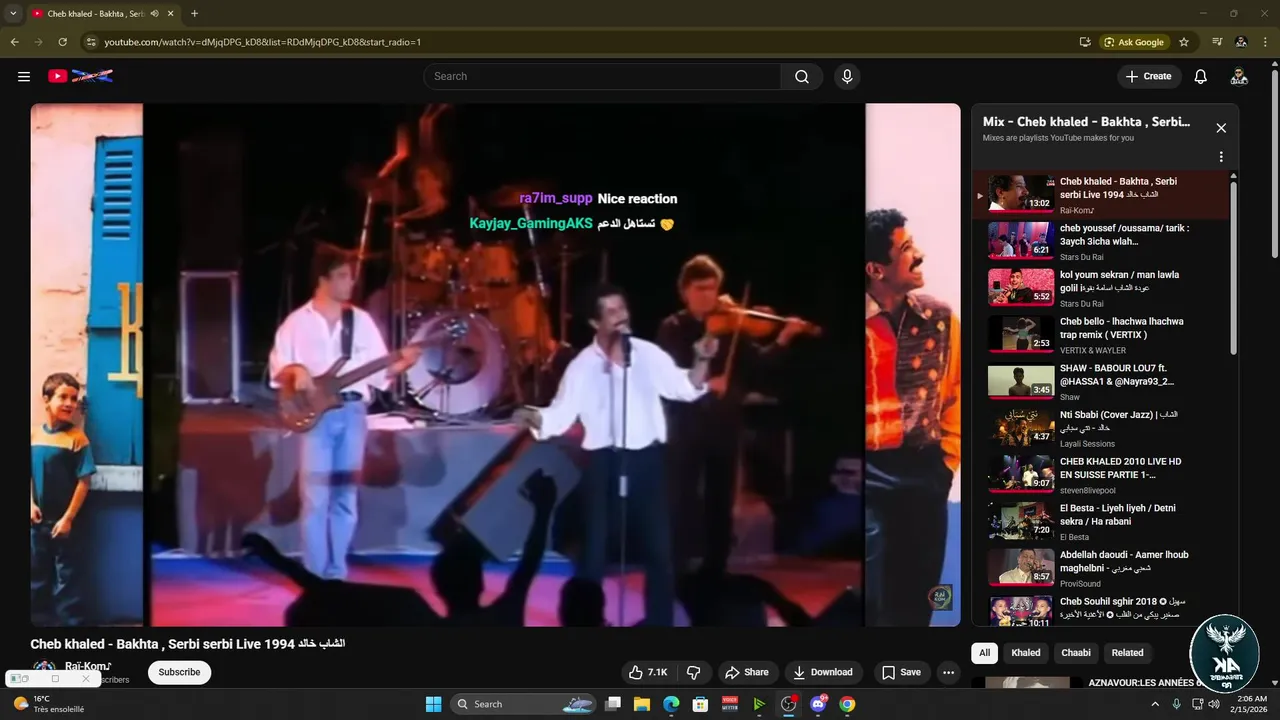The width and height of the screenshot is (1280, 720).
Task: Open the Windows Start menu
Action: coord(433,704)
